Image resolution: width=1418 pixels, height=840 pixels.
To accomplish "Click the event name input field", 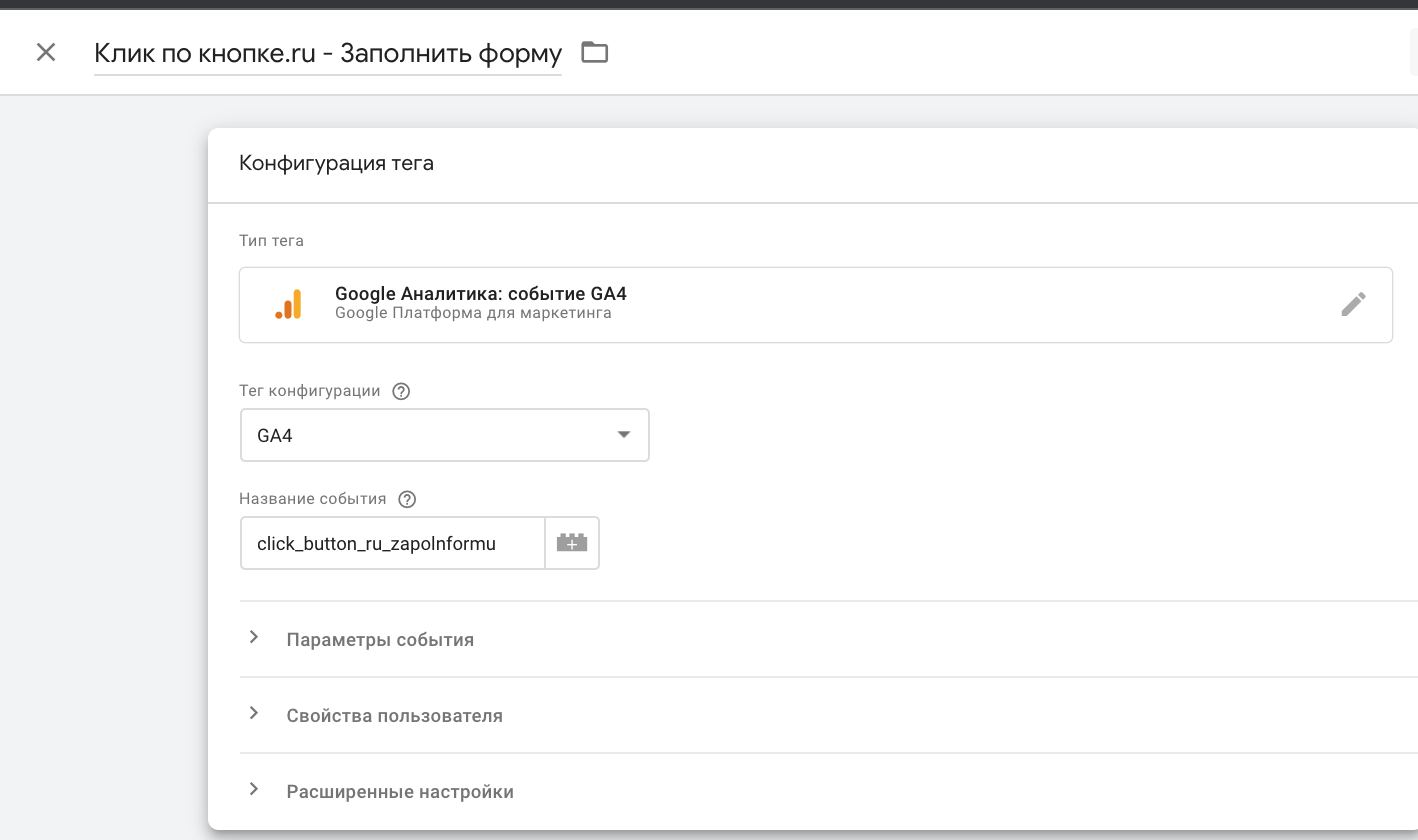I will pos(392,543).
